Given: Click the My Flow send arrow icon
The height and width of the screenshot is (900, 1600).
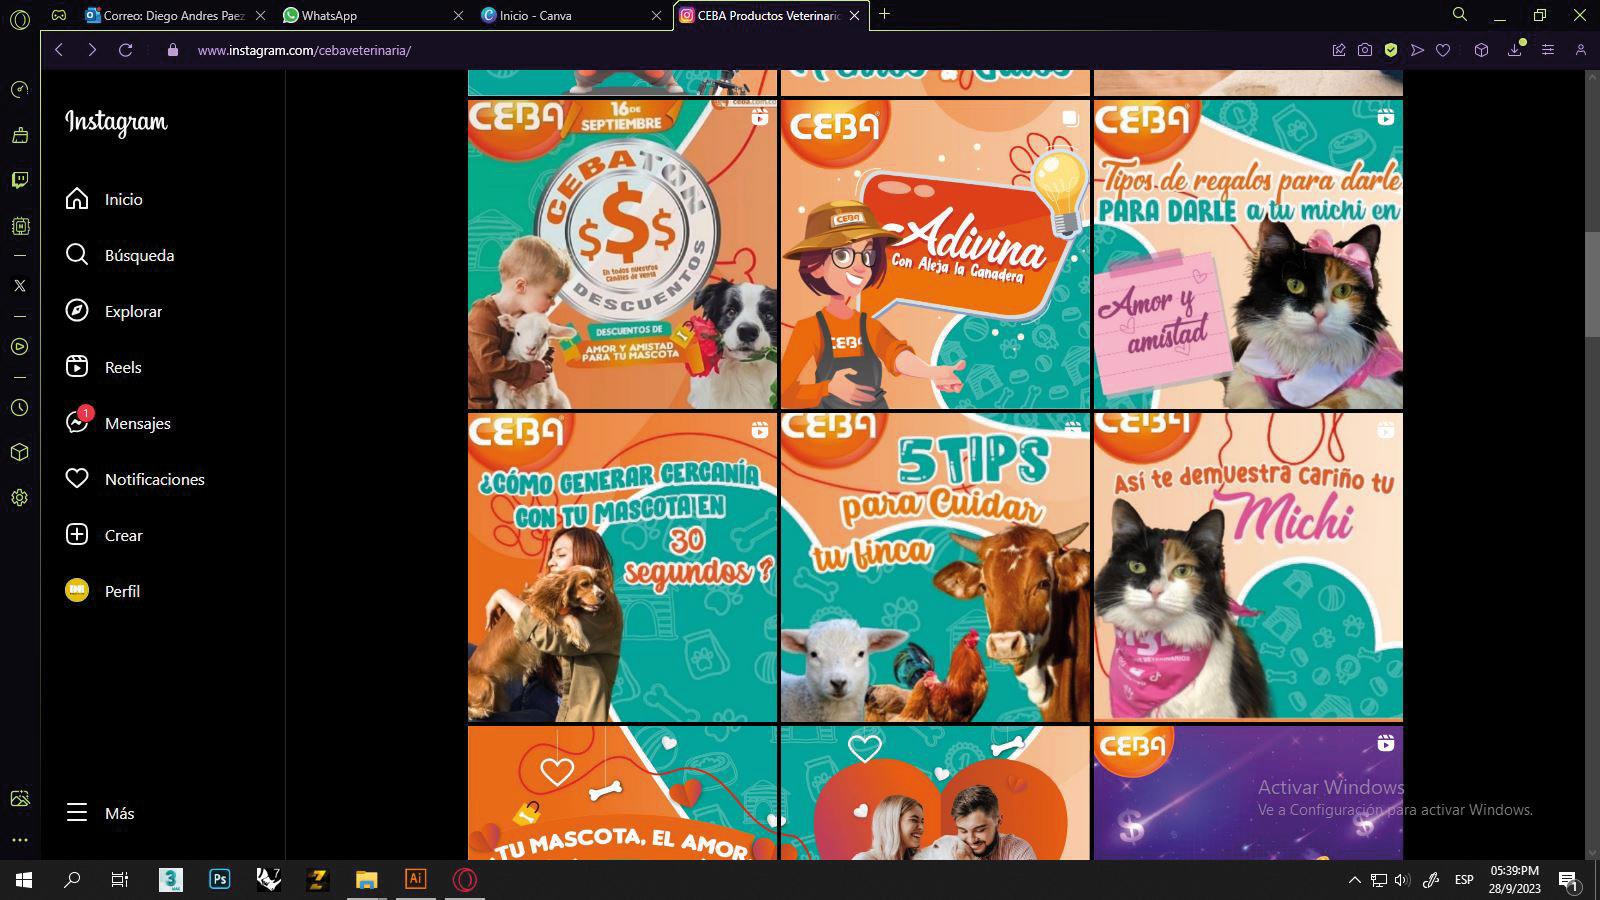Looking at the screenshot, I should [x=1417, y=50].
